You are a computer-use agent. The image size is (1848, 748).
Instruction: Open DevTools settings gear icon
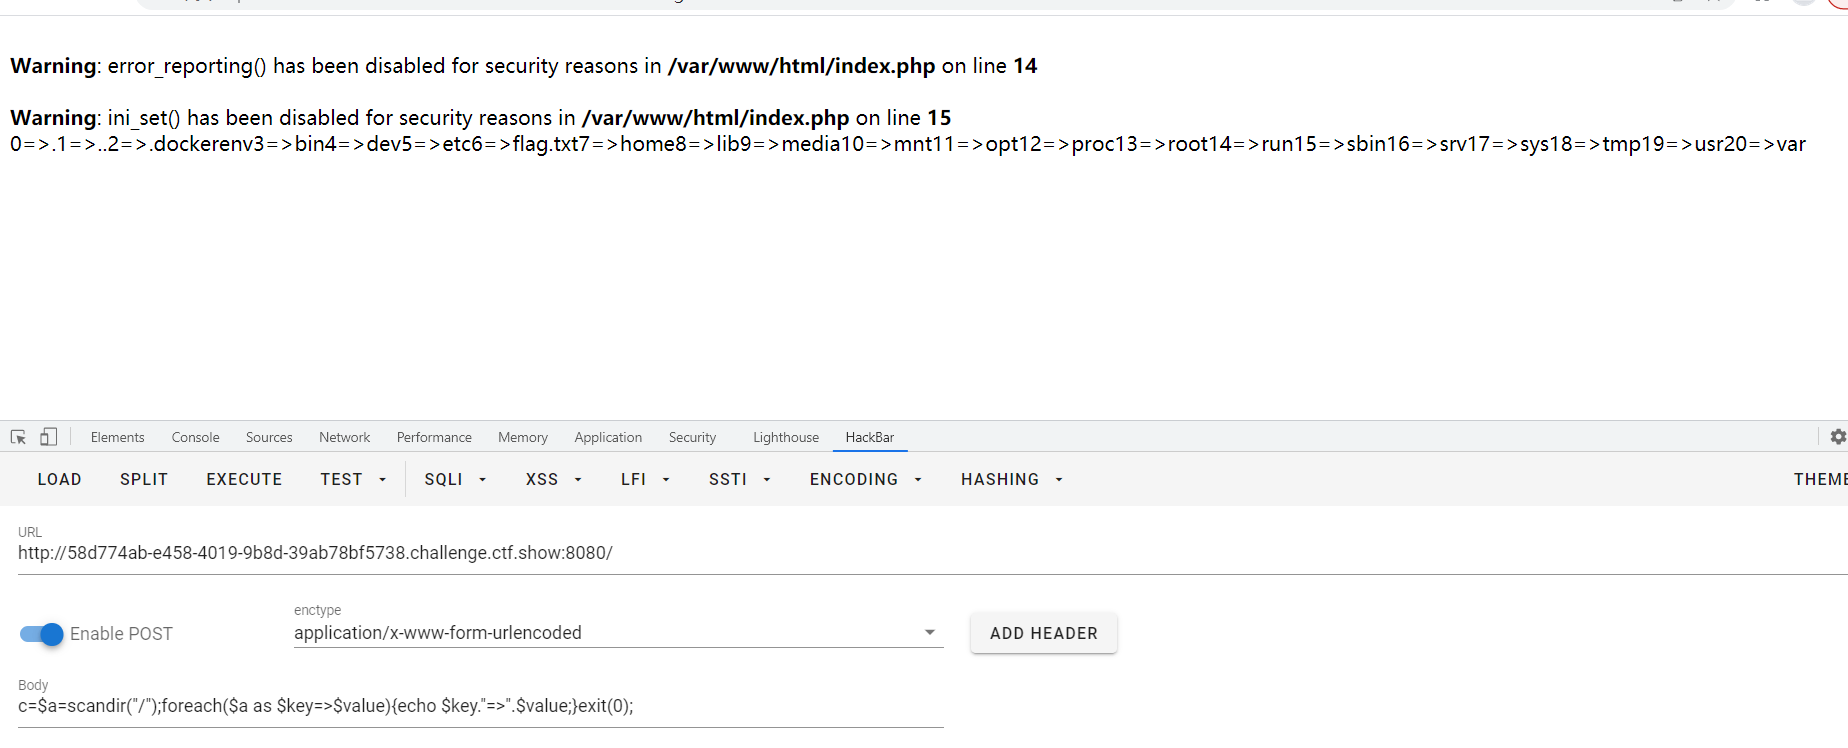coord(1838,437)
